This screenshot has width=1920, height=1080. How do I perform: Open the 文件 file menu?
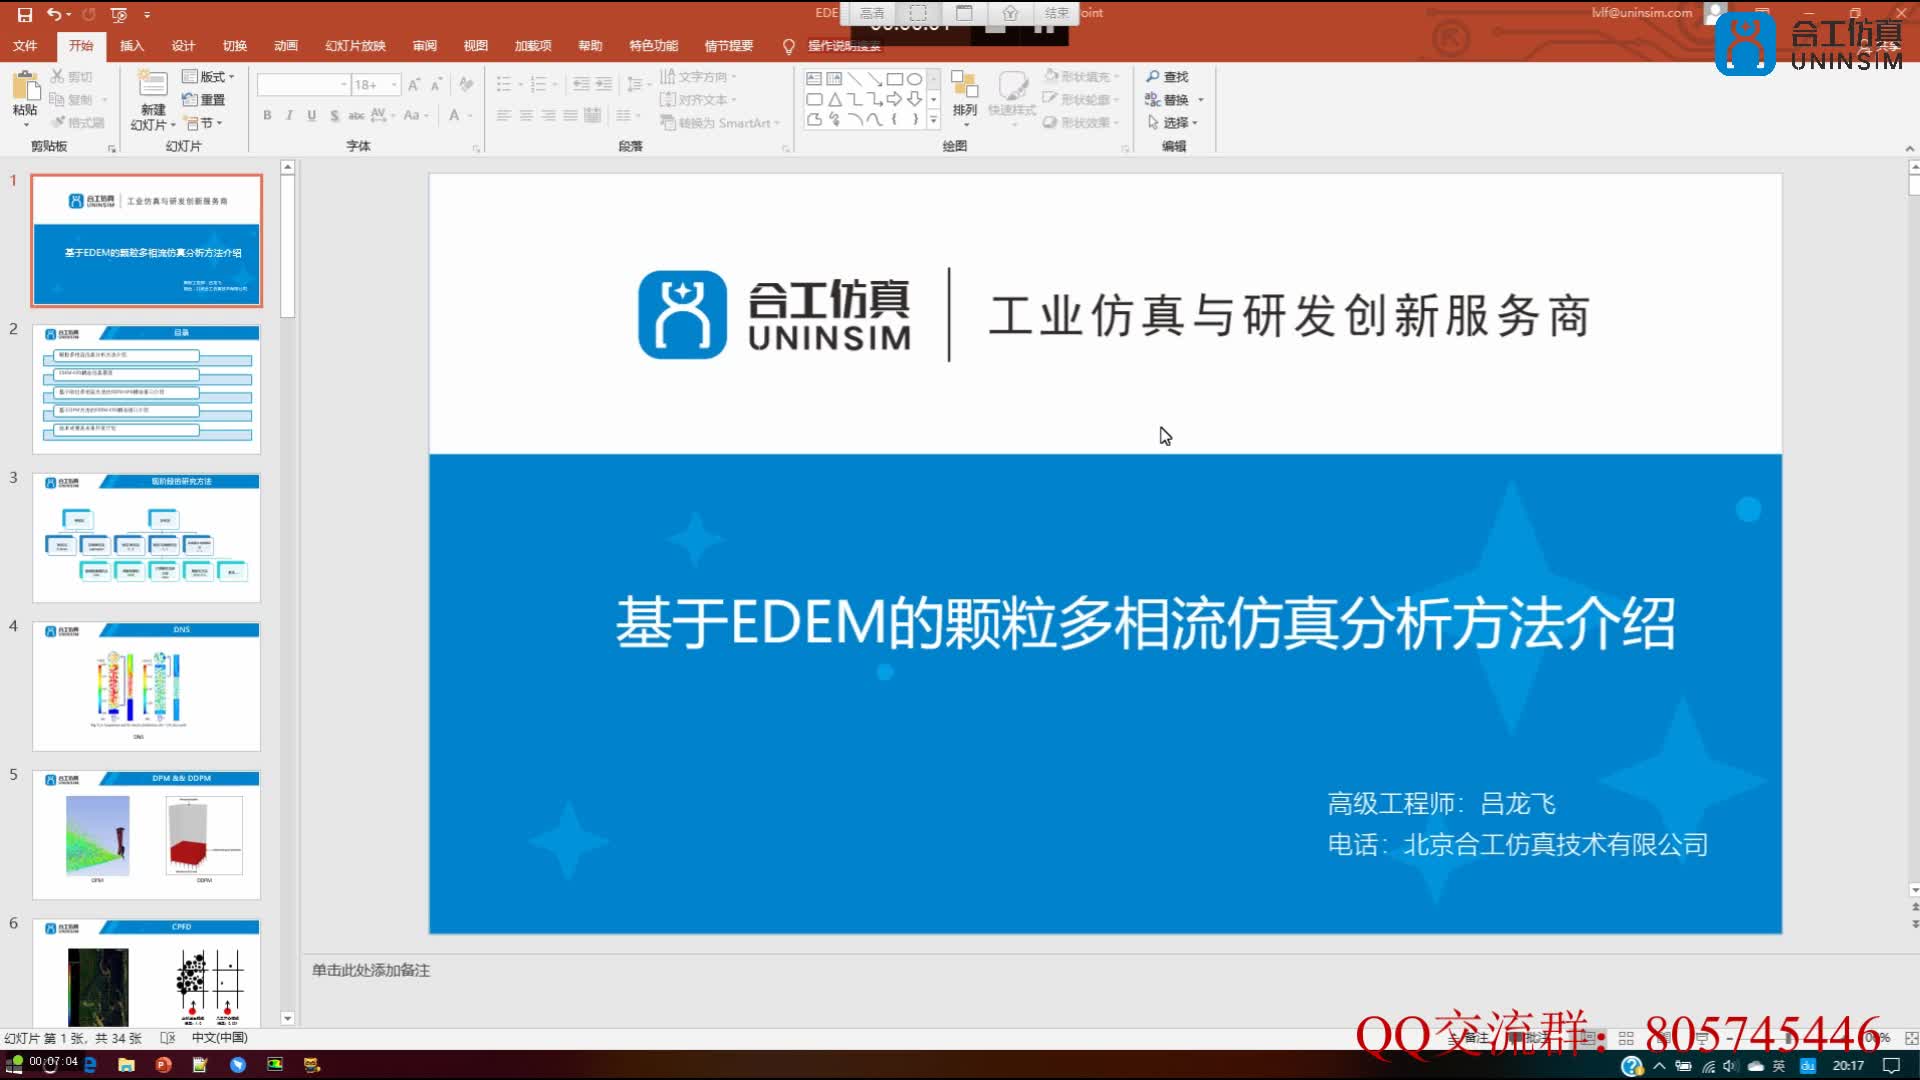25,46
